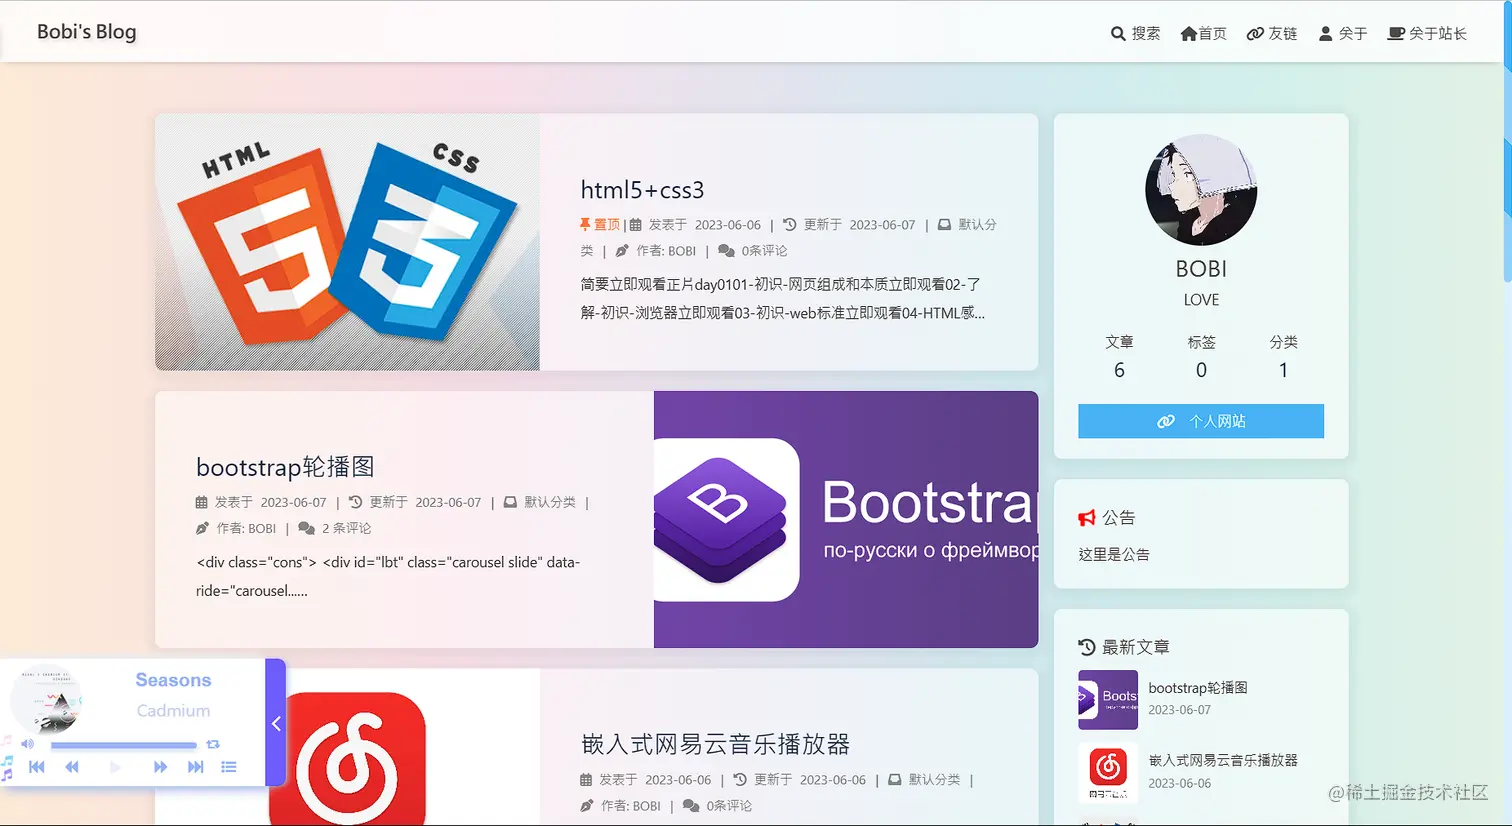Open the bootstrap轮播图 post title
This screenshot has width=1512, height=826.
coord(285,467)
